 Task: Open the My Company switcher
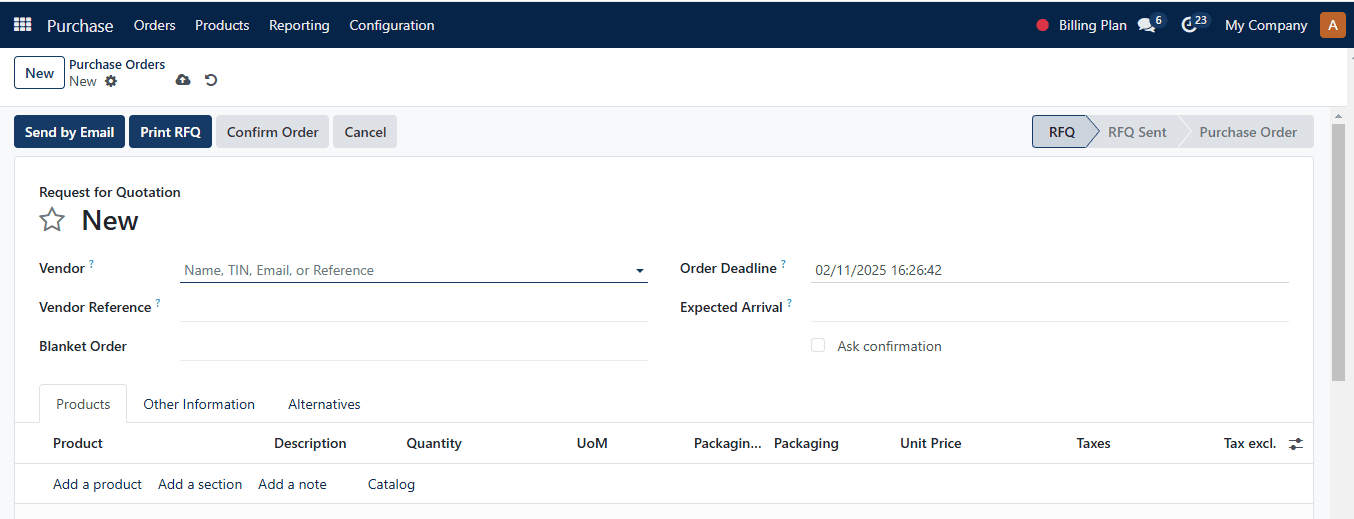[x=1266, y=25]
